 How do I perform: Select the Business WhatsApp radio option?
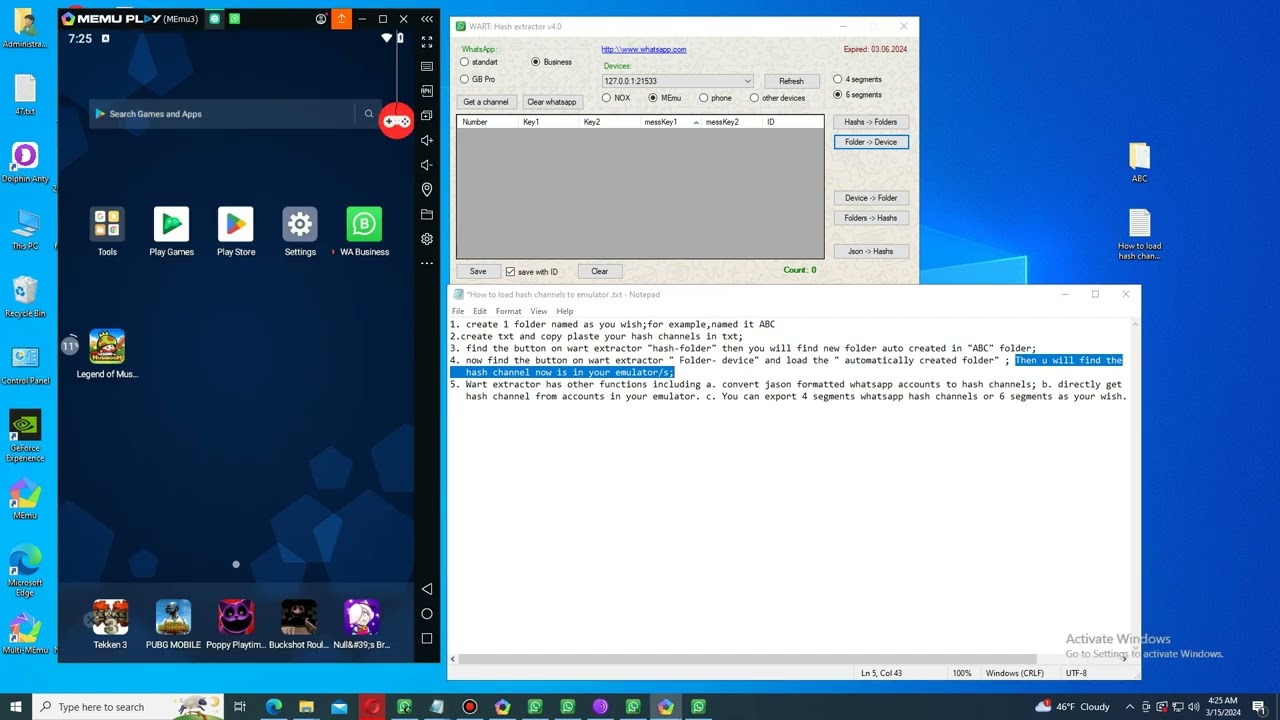click(x=551, y=62)
